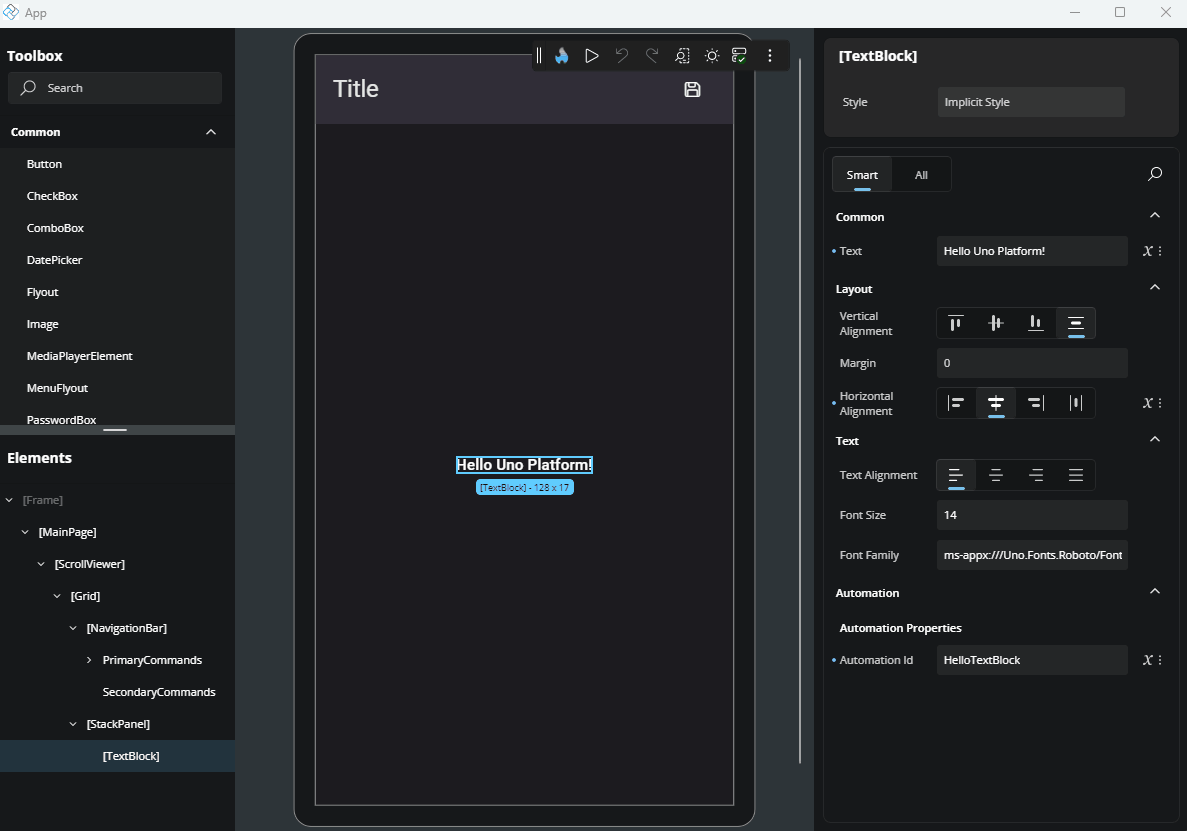Undo the last change using the toolbar

[x=621, y=55]
